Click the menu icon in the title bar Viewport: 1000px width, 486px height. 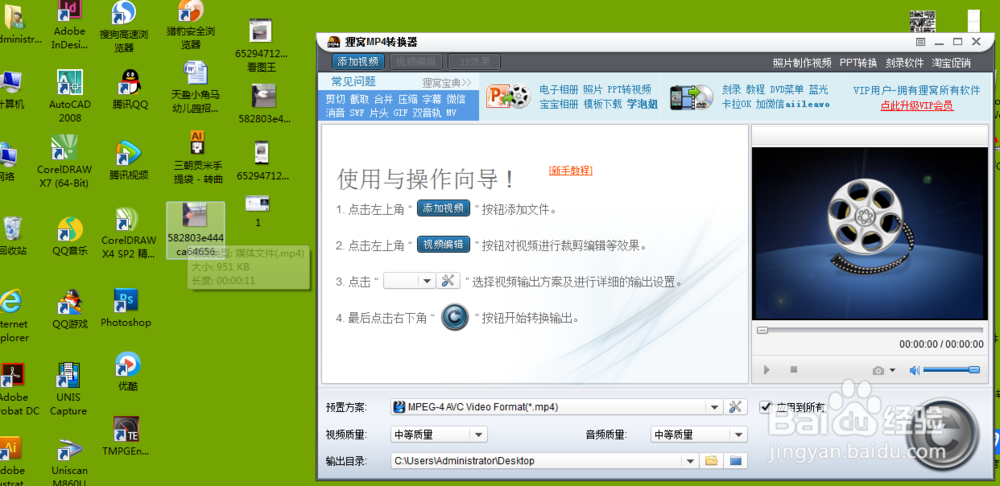[920, 41]
